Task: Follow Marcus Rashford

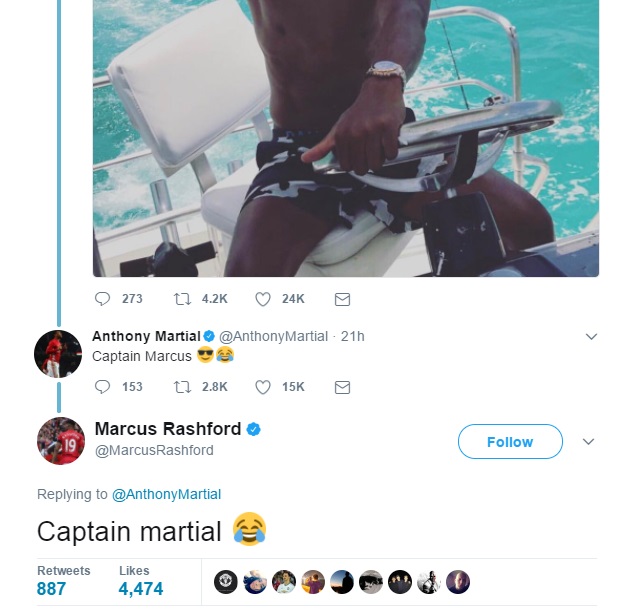Action: pyautogui.click(x=510, y=441)
